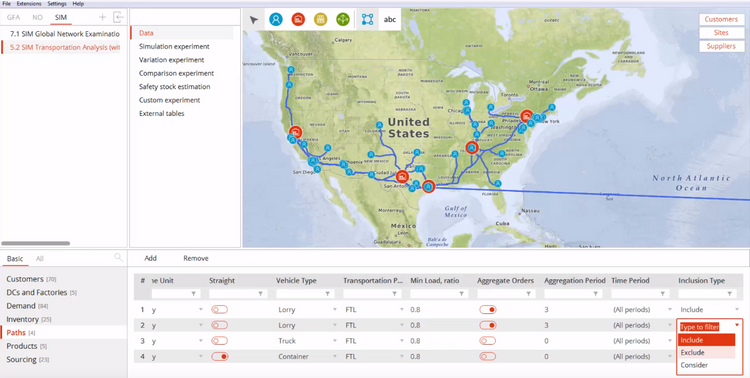Viewport: 750px width, 378px height.
Task: Open the Help menu
Action: pos(78,3)
